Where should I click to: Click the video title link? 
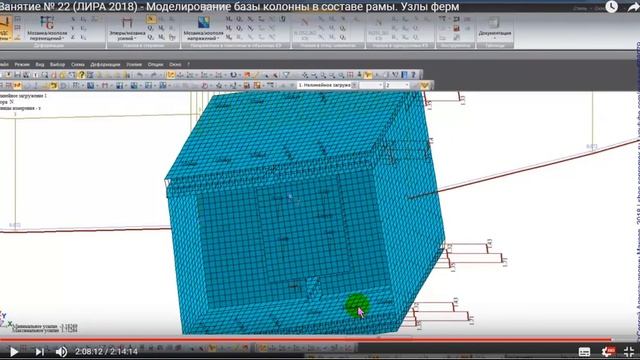[x=230, y=7]
